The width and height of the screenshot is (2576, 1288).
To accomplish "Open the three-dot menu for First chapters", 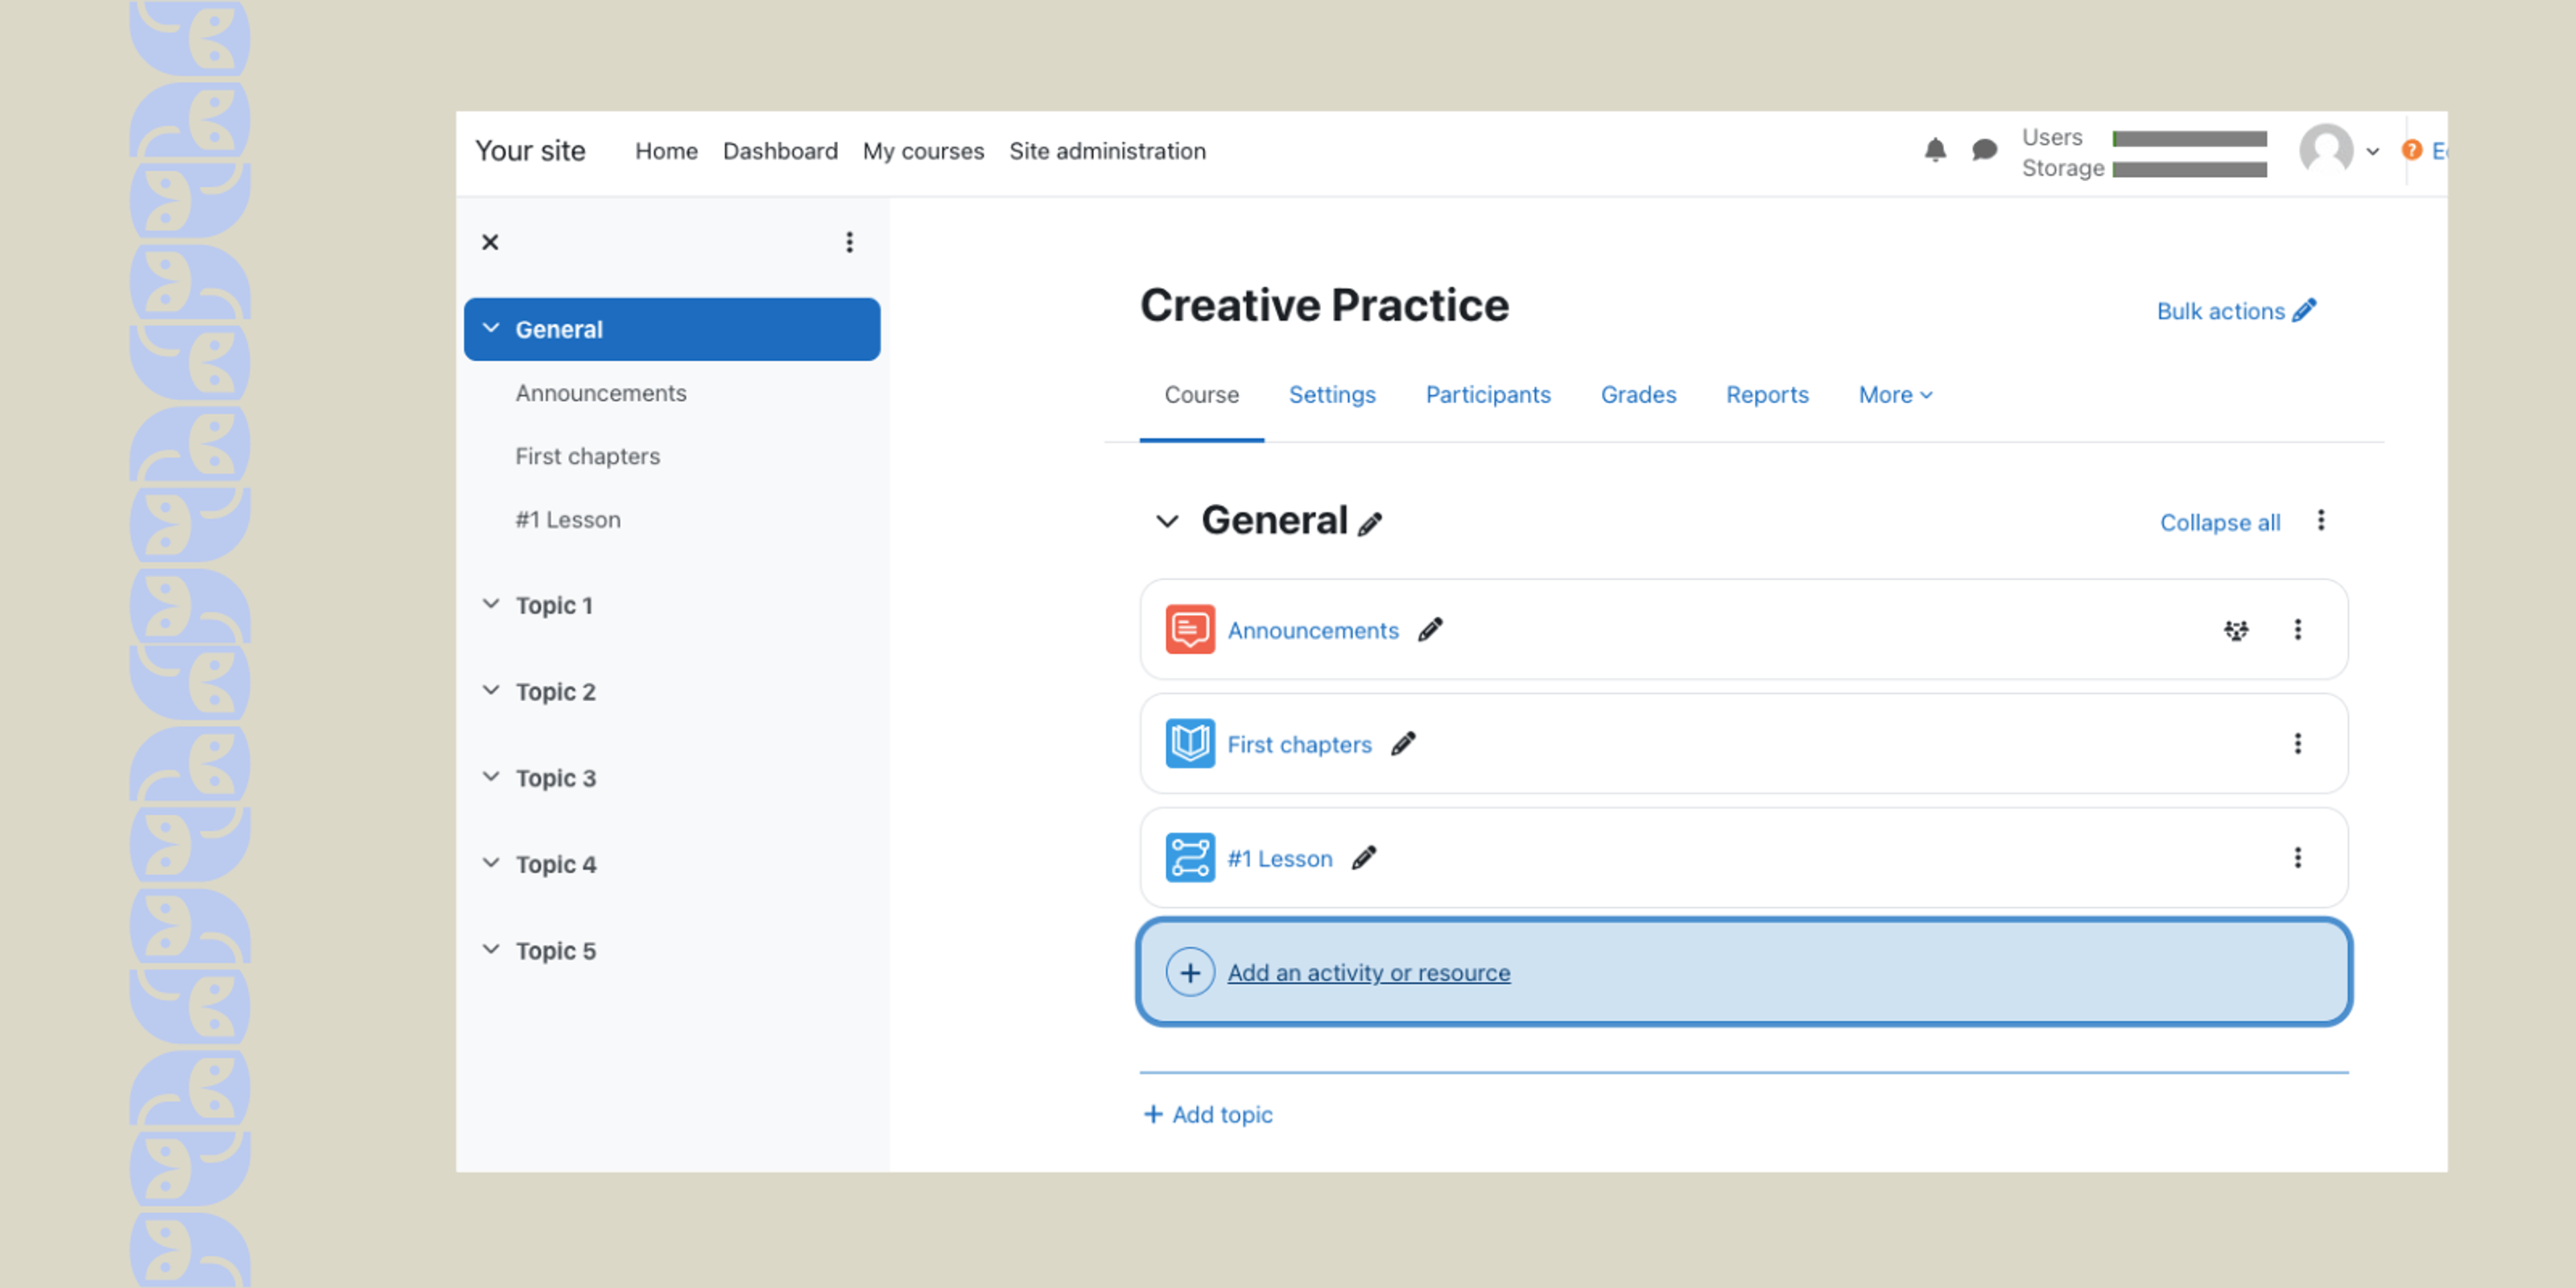I will click(2297, 743).
